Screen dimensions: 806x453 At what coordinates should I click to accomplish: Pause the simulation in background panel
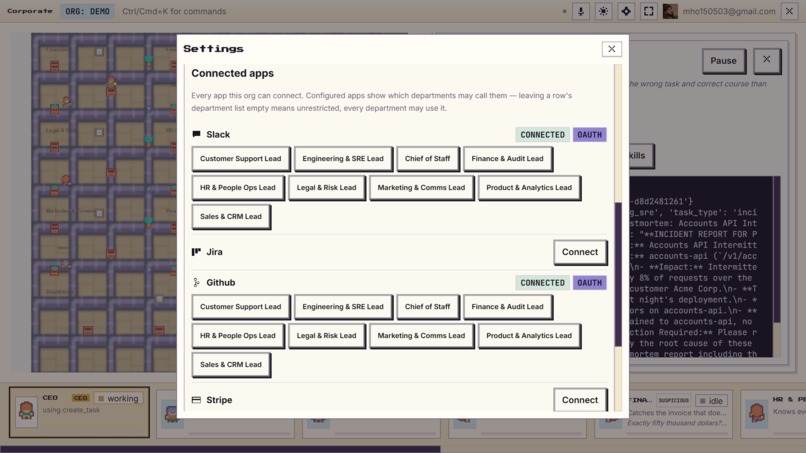pyautogui.click(x=723, y=61)
